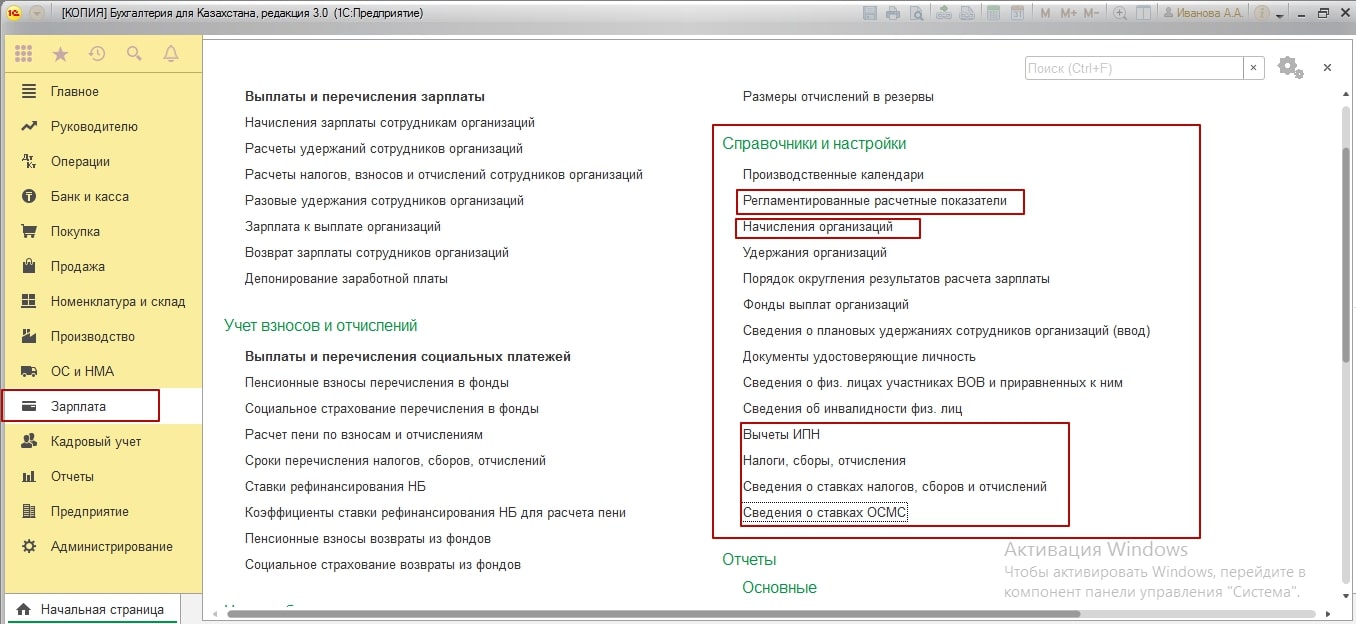Expand dropdown arrow next to info icon

pyautogui.click(x=1281, y=14)
